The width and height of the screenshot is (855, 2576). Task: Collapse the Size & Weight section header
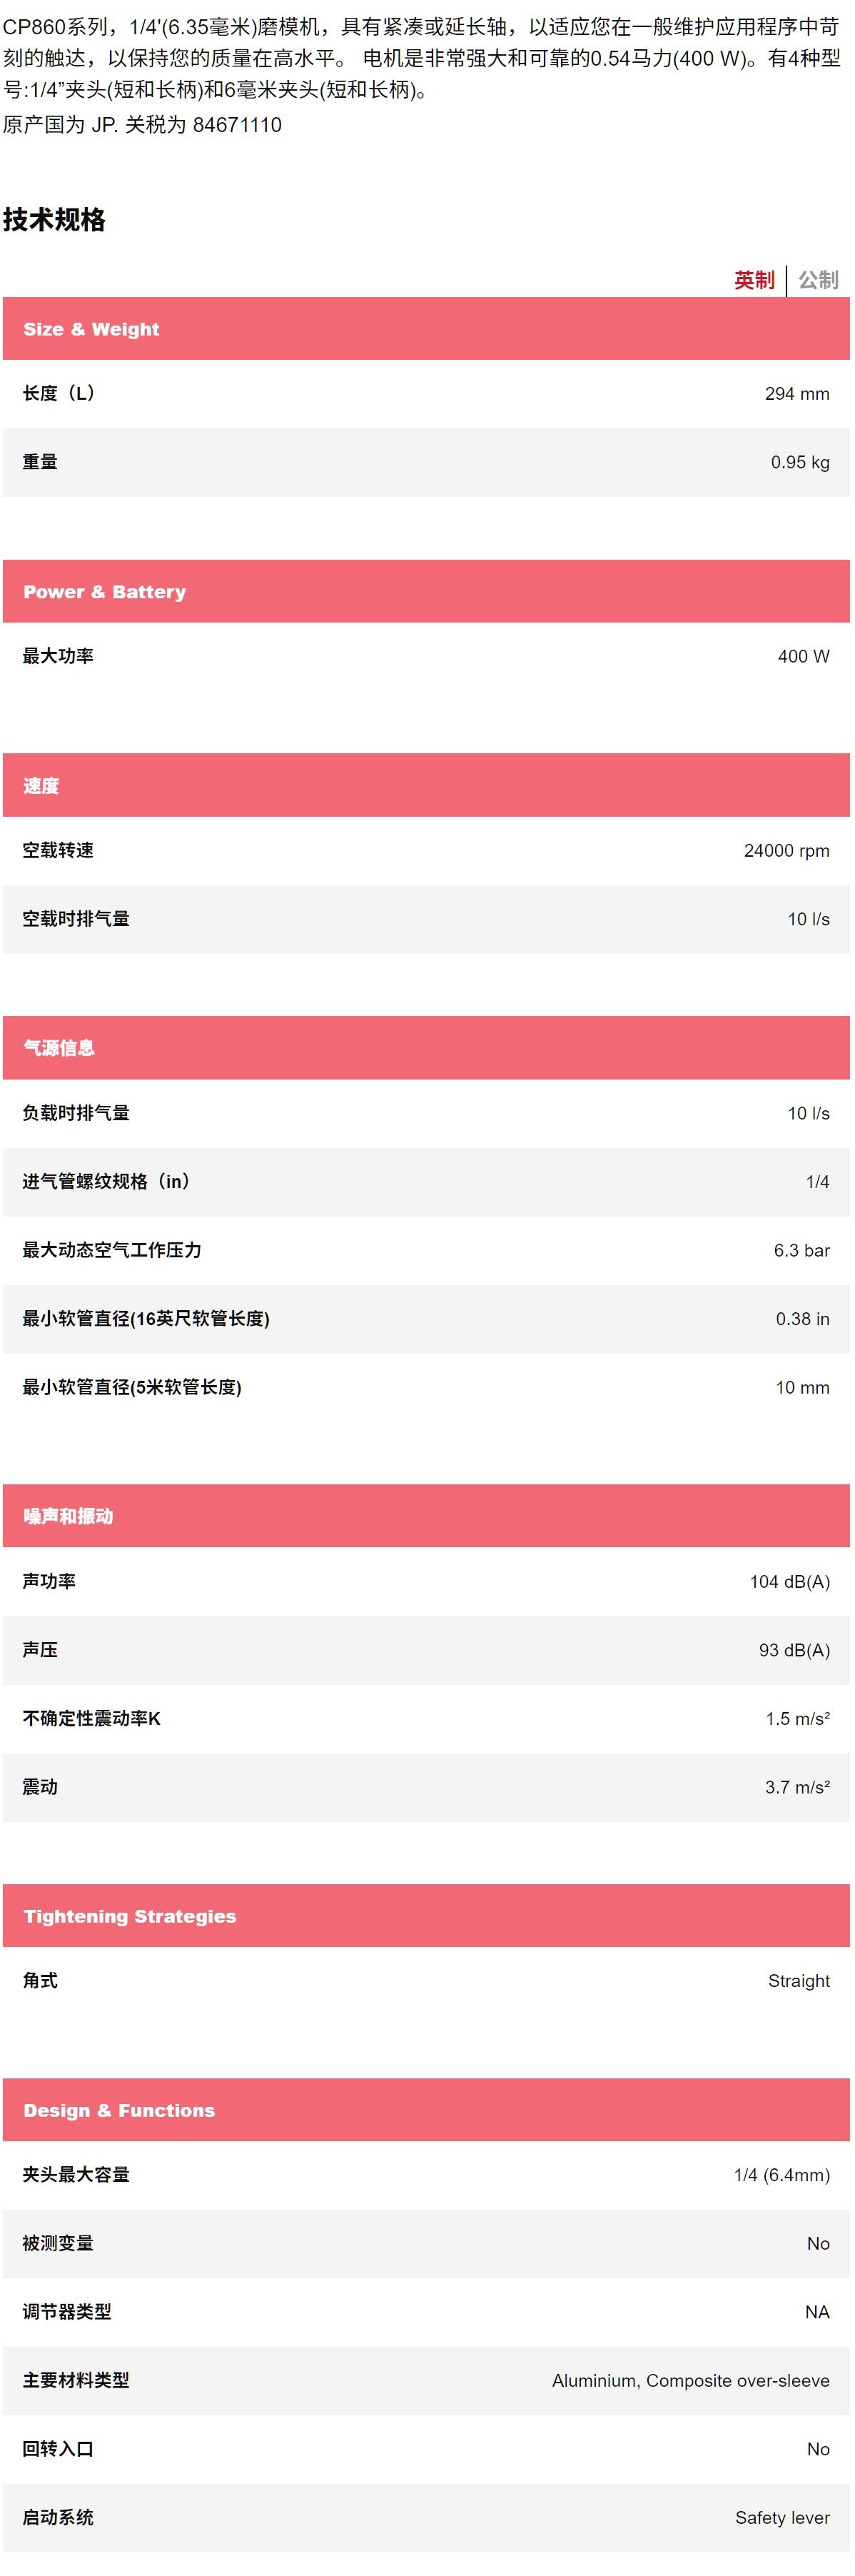click(x=426, y=329)
